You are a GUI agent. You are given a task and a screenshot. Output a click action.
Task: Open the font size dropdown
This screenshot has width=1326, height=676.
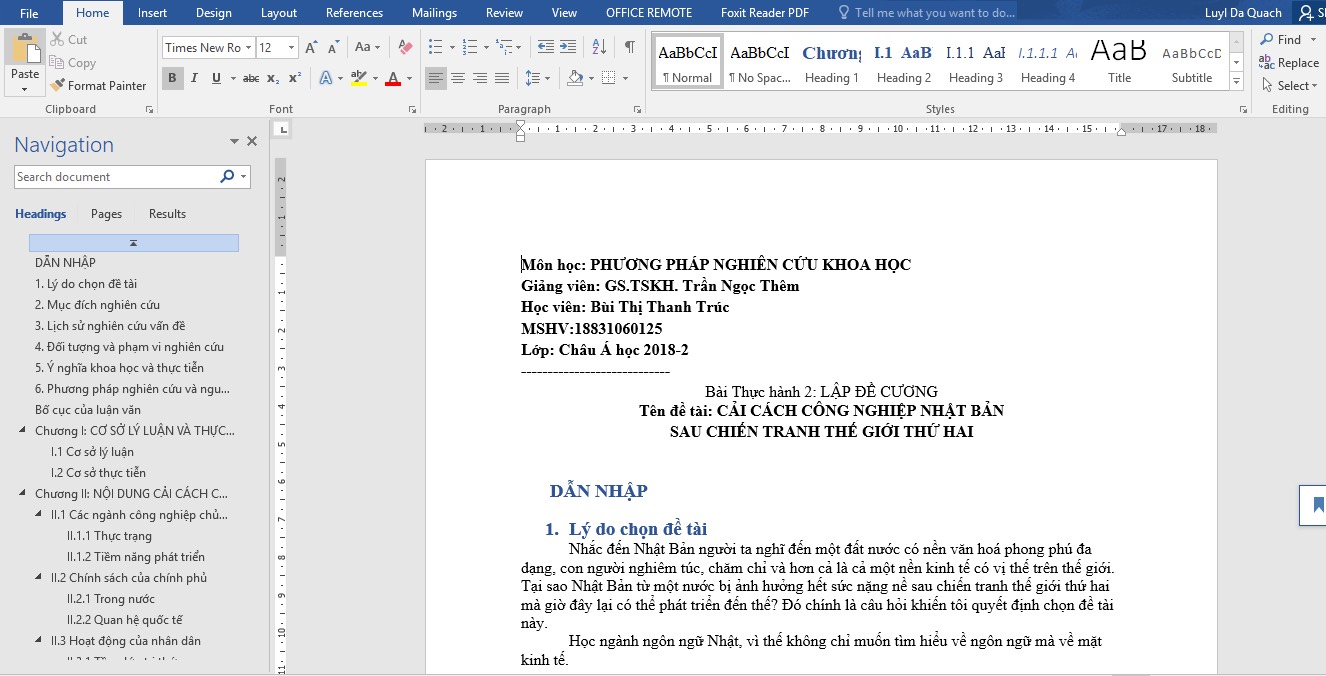(292, 47)
